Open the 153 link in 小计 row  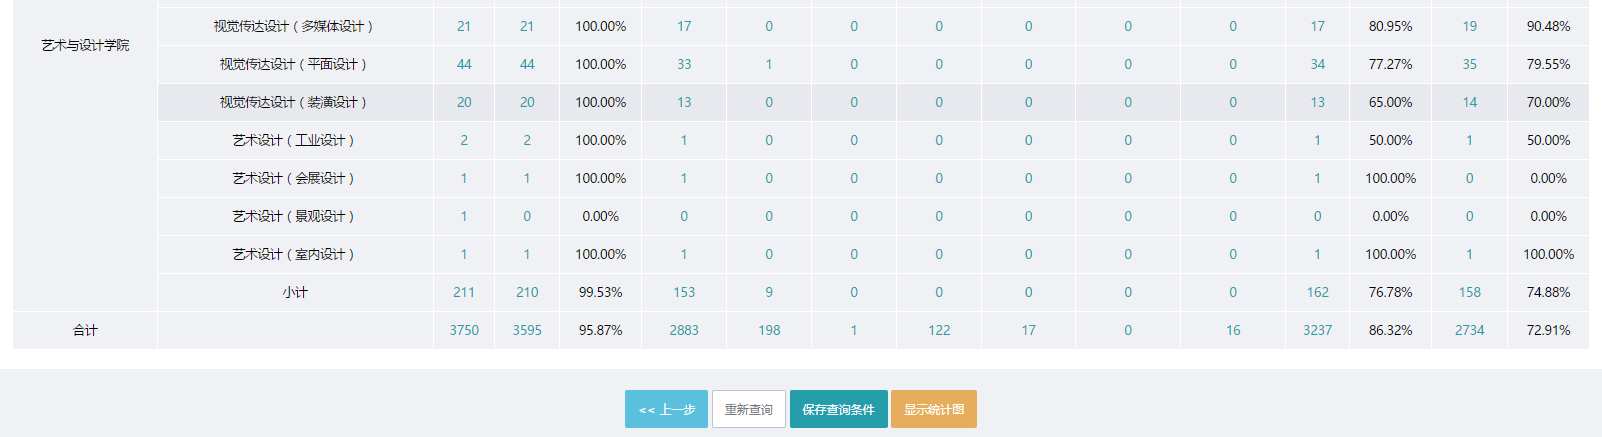point(684,292)
